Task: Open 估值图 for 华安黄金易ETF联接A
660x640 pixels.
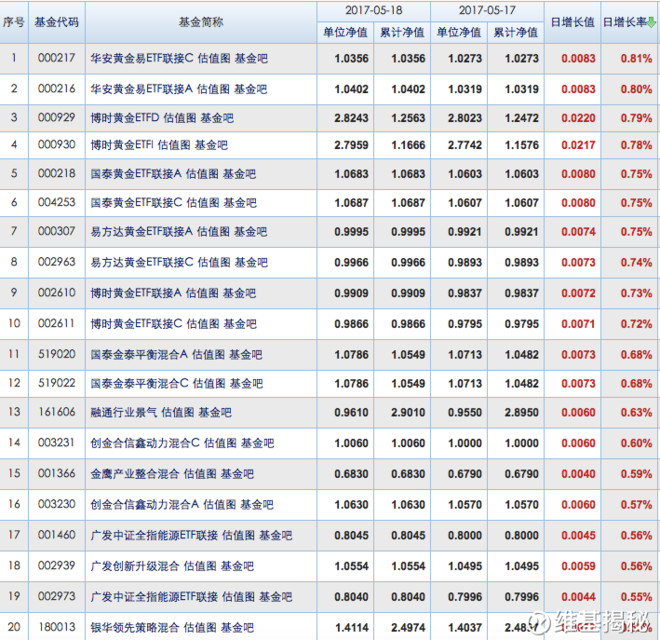Action: [x=213, y=89]
